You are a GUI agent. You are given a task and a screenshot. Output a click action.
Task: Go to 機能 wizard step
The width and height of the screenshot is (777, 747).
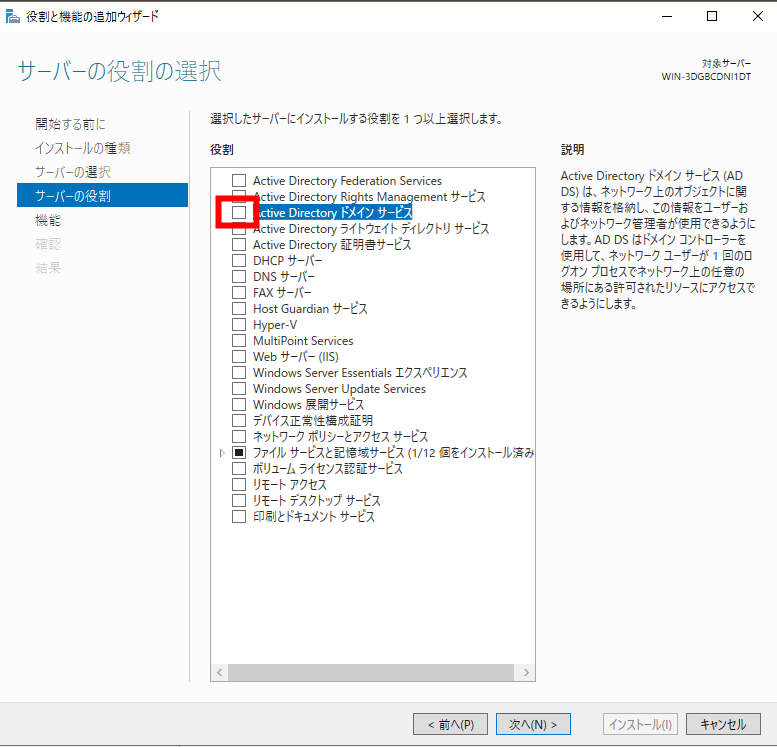point(48,220)
